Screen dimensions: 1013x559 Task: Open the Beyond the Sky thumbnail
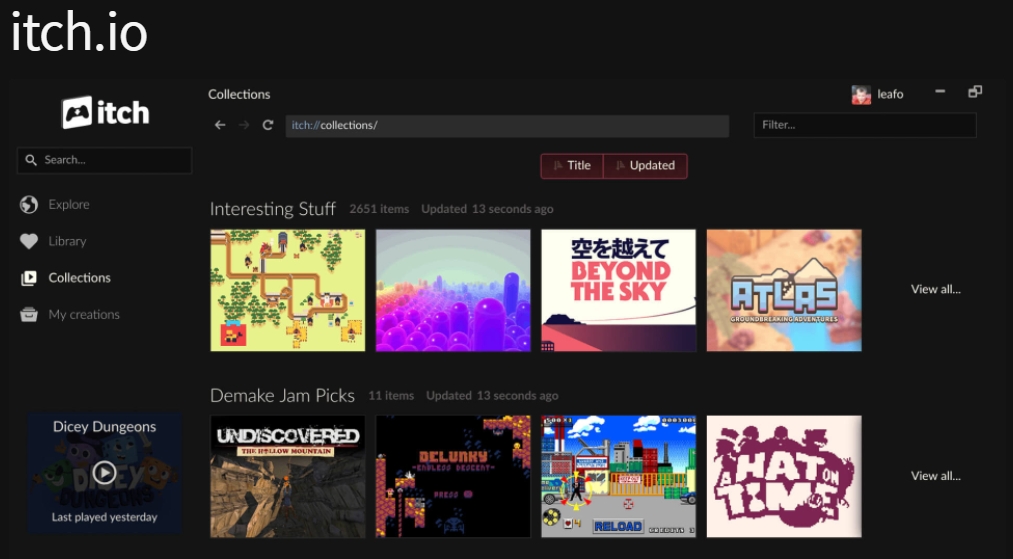click(618, 290)
